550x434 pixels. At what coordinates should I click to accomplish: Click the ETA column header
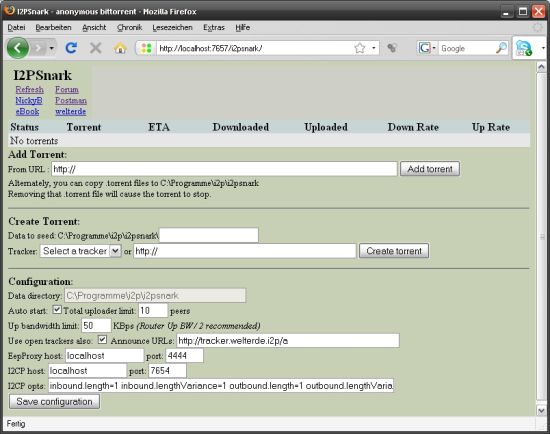(x=159, y=127)
